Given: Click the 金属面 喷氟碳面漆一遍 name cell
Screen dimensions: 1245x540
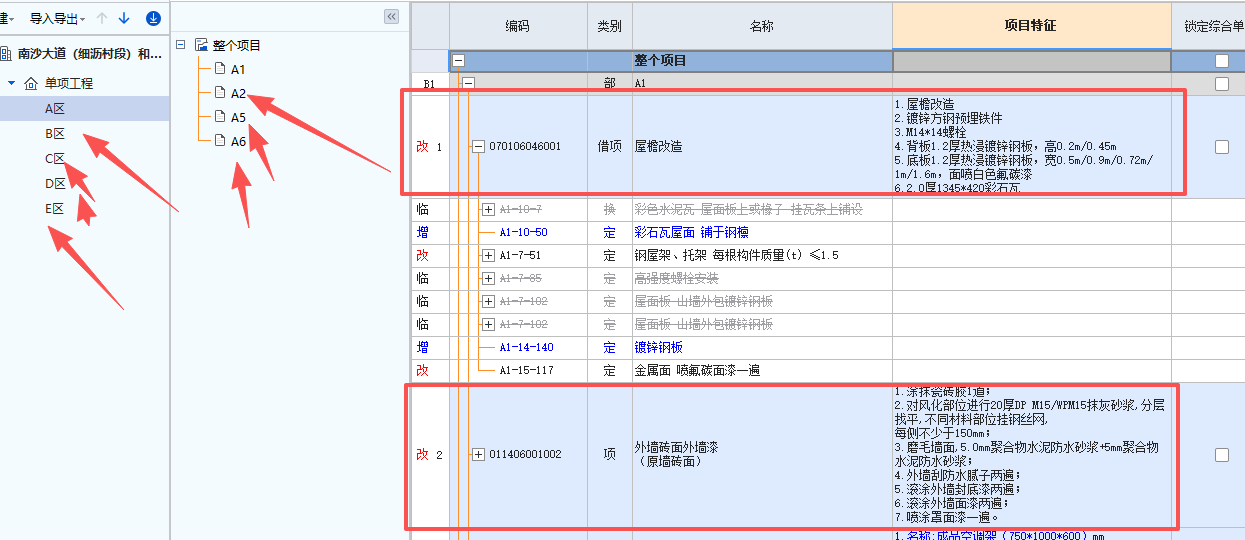Looking at the screenshot, I should [x=762, y=370].
